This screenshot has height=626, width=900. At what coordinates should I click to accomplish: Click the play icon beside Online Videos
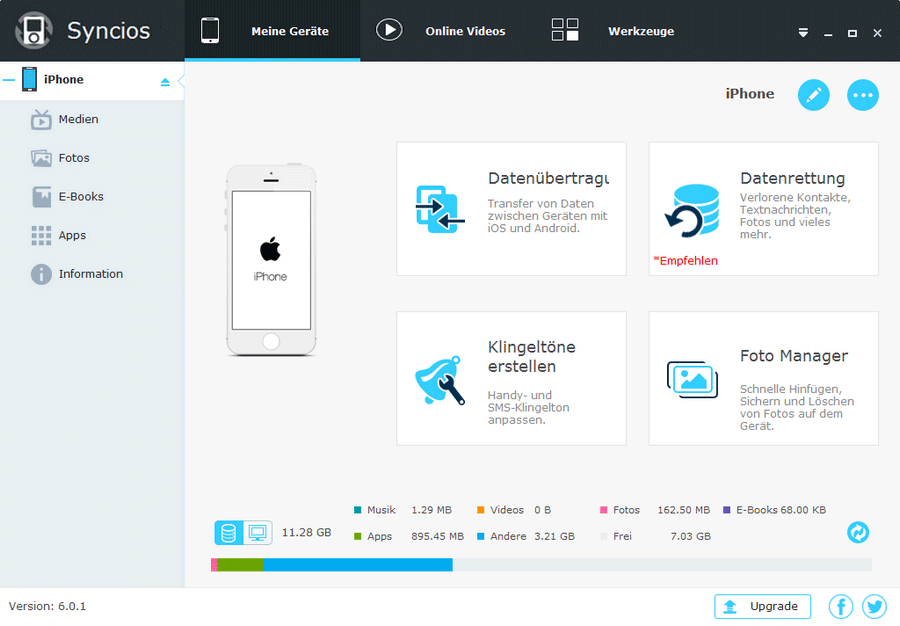pos(389,30)
